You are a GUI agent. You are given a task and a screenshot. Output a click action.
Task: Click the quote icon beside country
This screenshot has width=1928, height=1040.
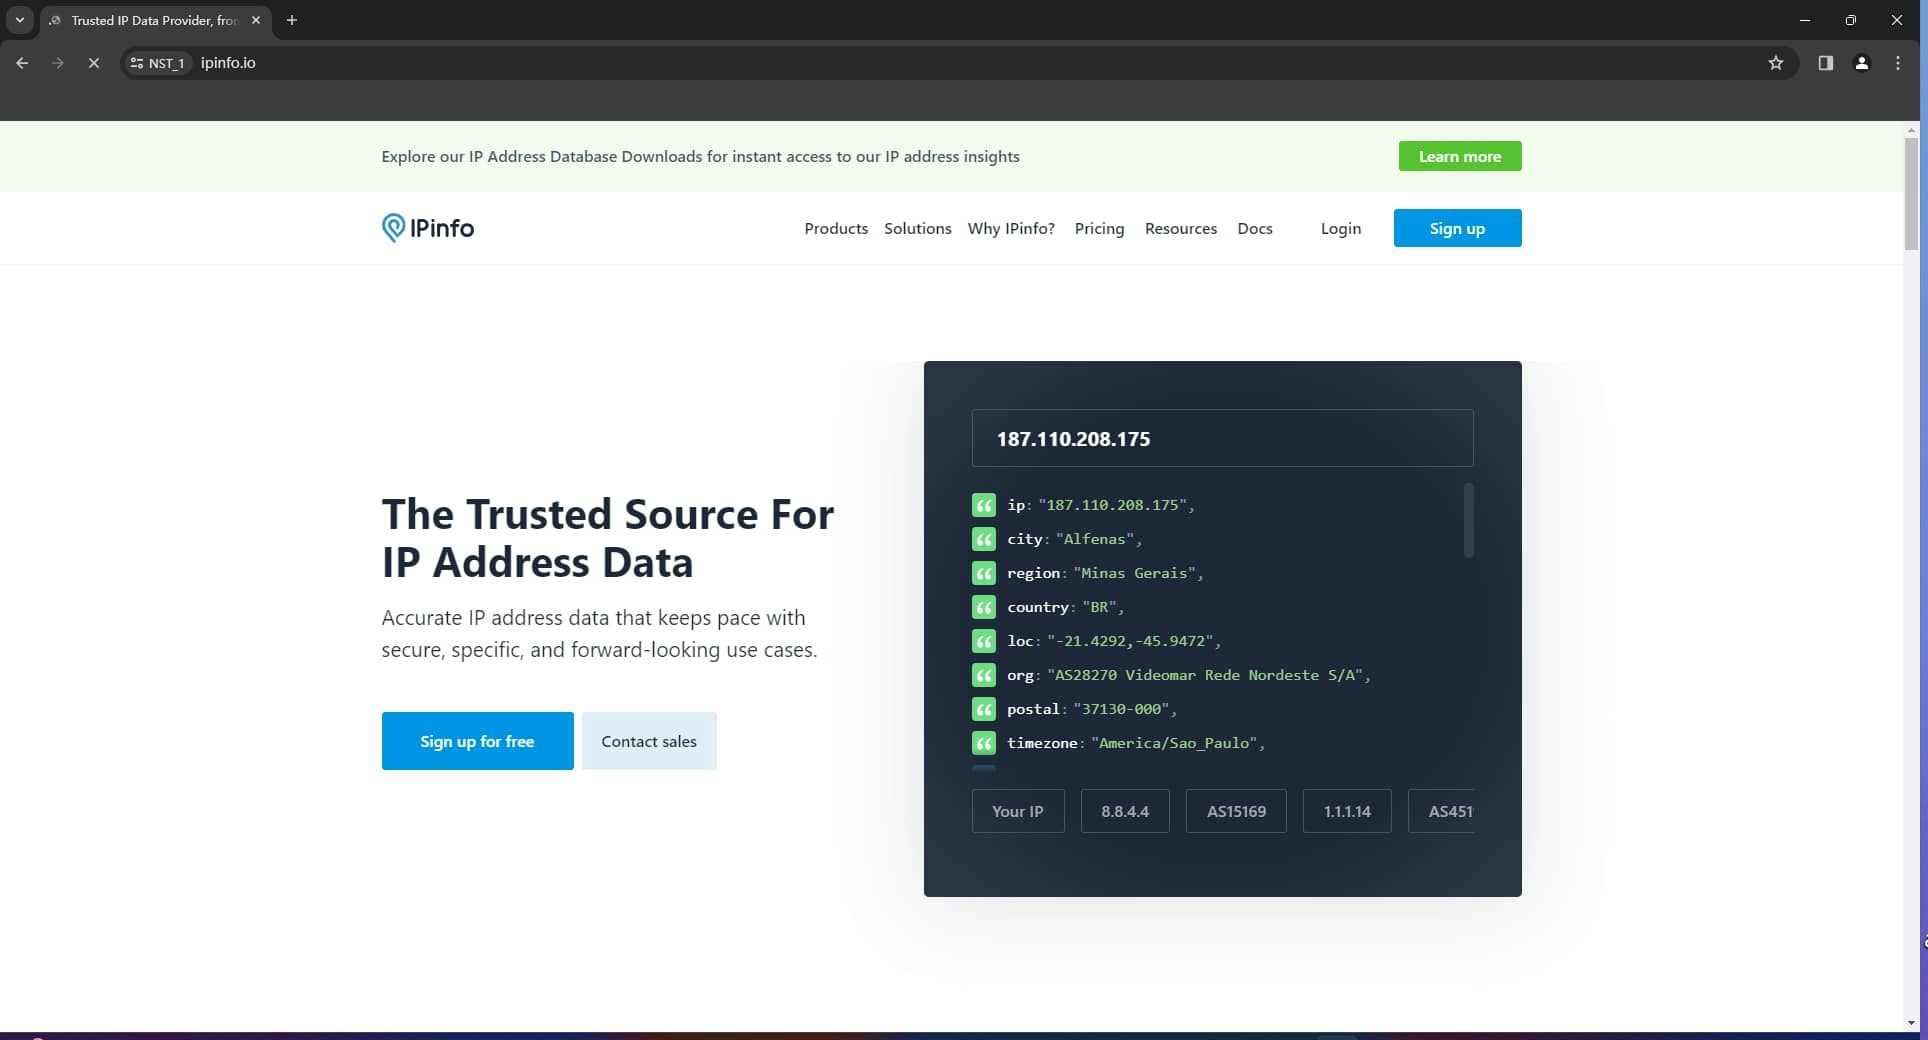[x=984, y=607]
